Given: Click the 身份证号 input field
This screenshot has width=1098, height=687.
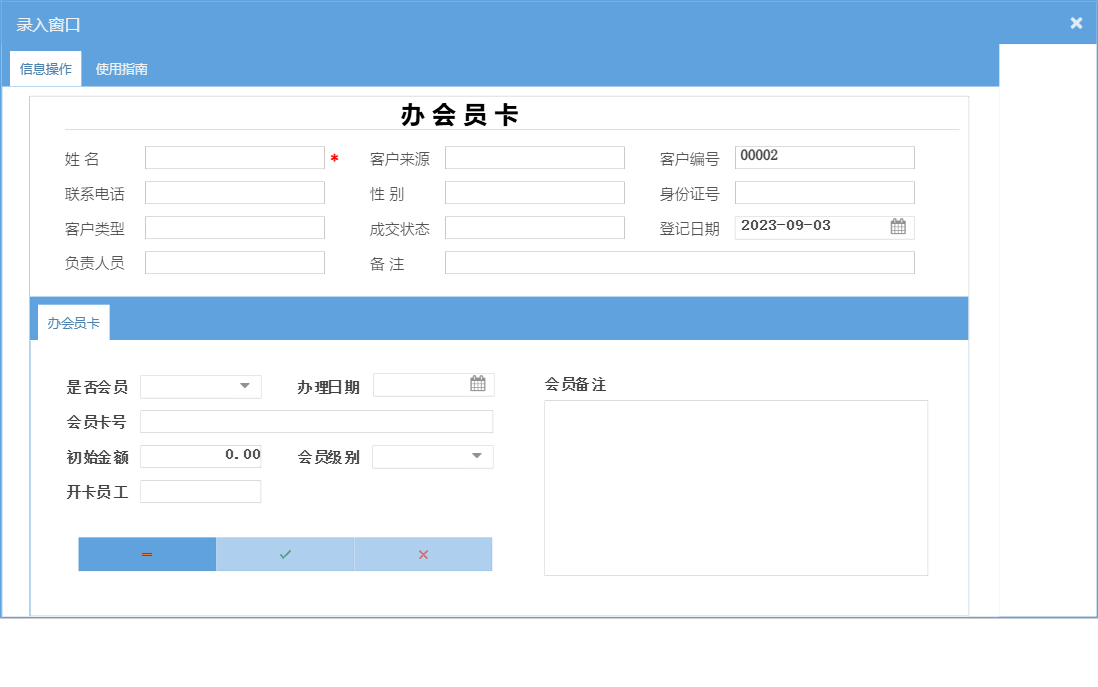Looking at the screenshot, I should pyautogui.click(x=824, y=192).
